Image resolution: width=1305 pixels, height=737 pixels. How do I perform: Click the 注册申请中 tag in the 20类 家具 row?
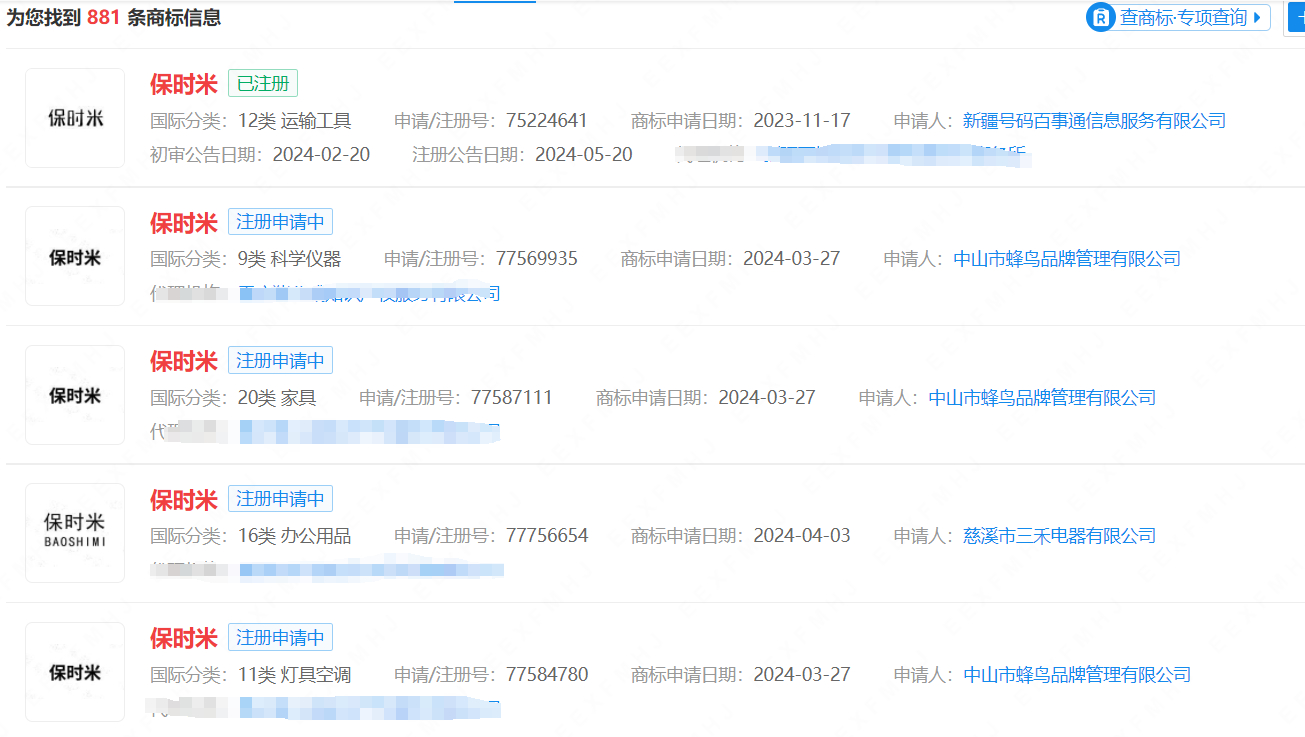coord(280,361)
